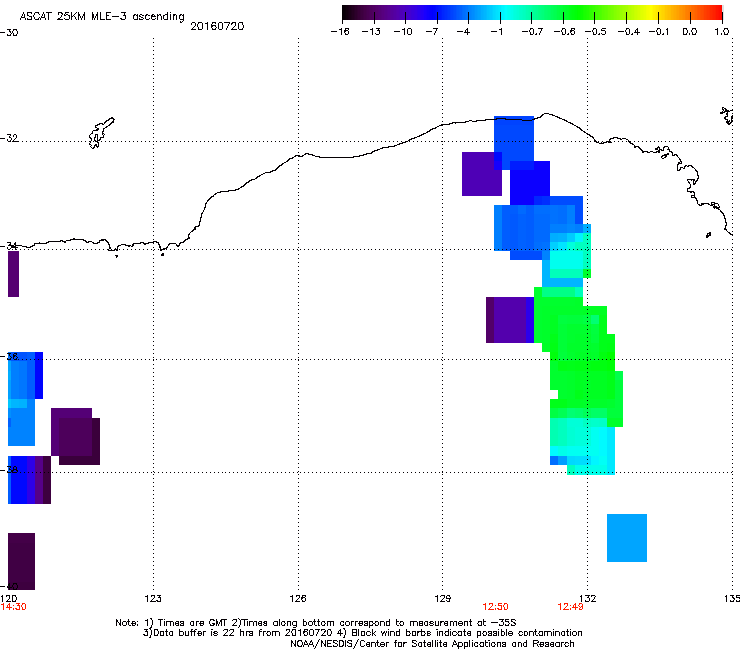Click the black end of the color scale

[x=347, y=13]
